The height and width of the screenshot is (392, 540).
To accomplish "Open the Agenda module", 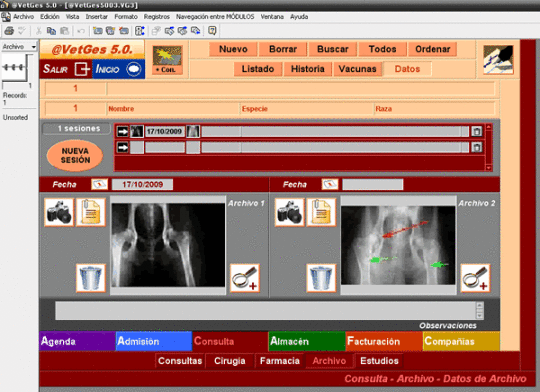I will coord(77,341).
